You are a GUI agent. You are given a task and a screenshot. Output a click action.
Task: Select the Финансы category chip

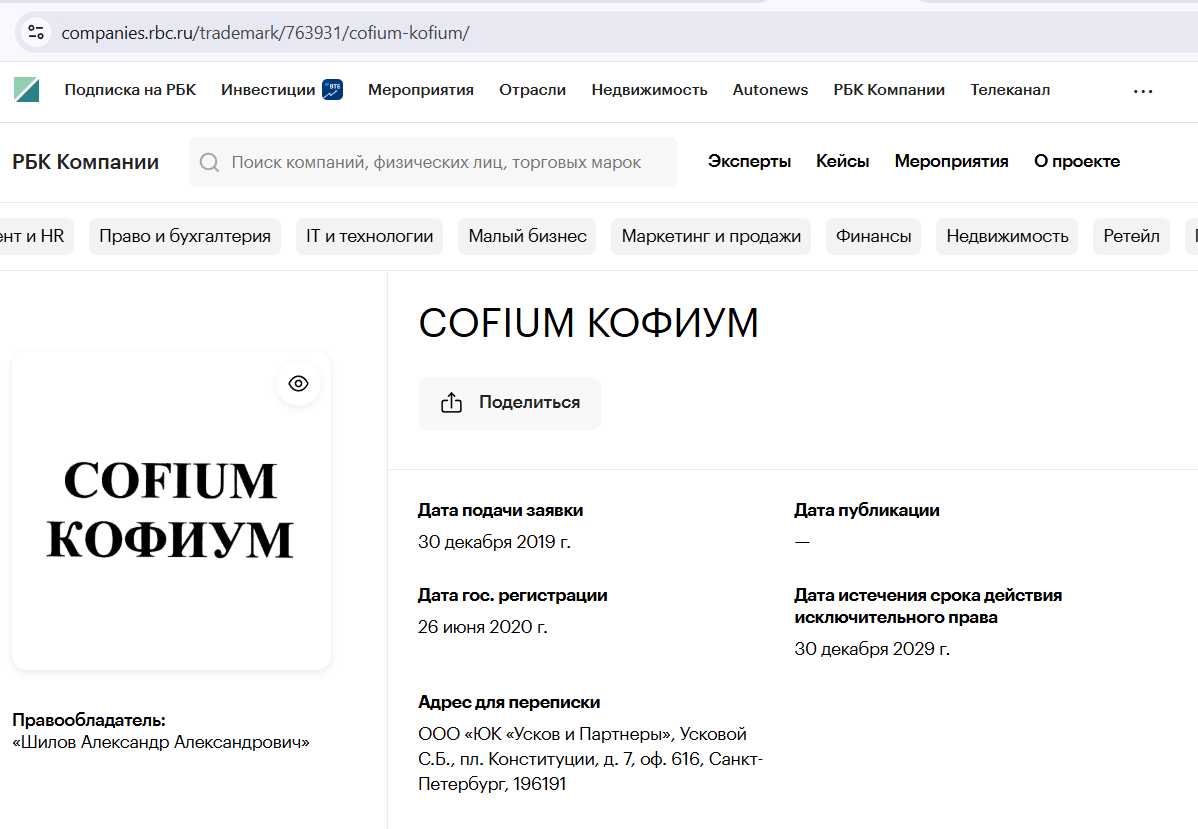(873, 236)
